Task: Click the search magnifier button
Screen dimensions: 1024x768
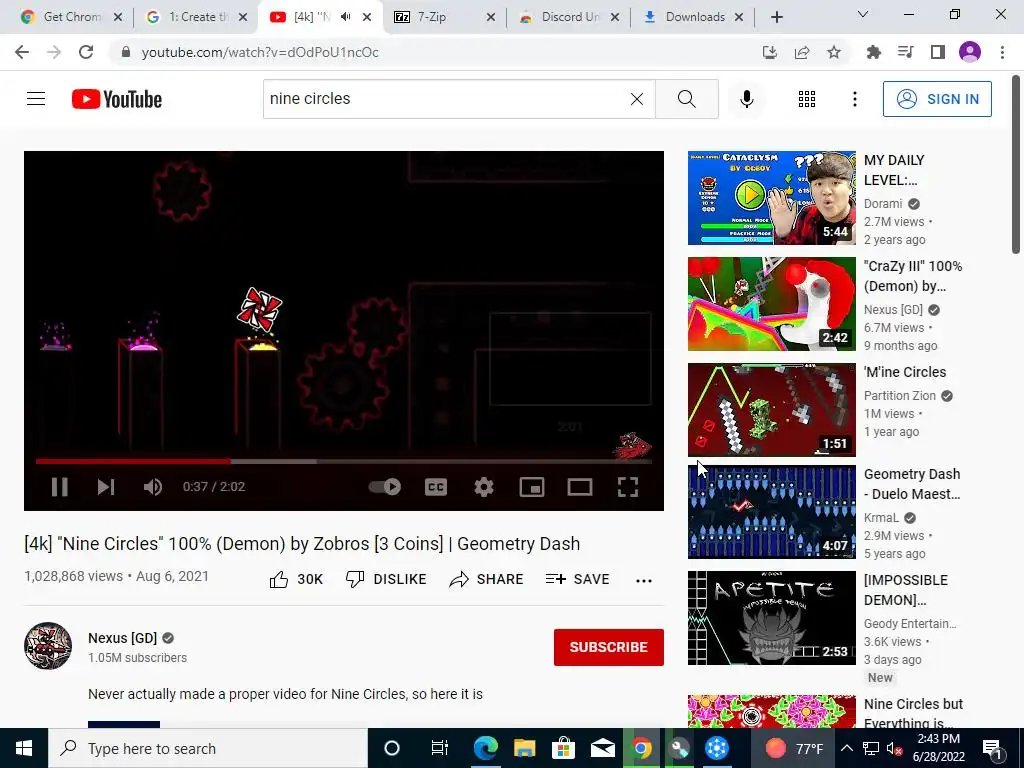Action: pos(686,99)
